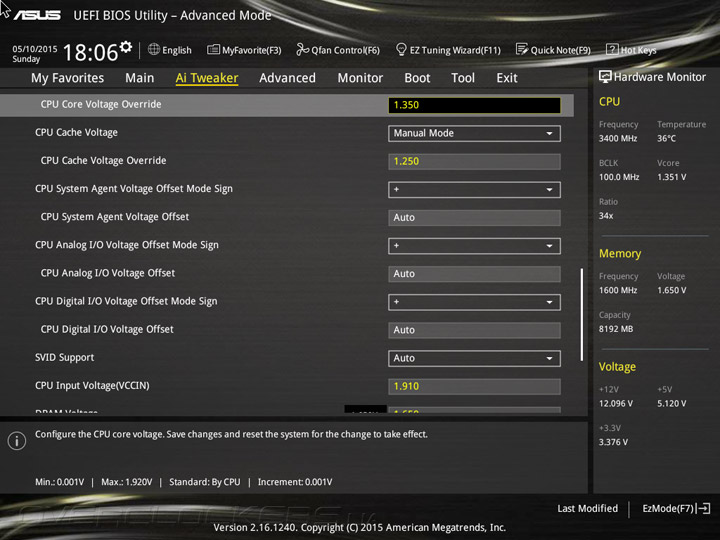Click the CPU Digital I/O Voltage Offset Auto field
Screen dimensions: 720x540
click(474, 330)
